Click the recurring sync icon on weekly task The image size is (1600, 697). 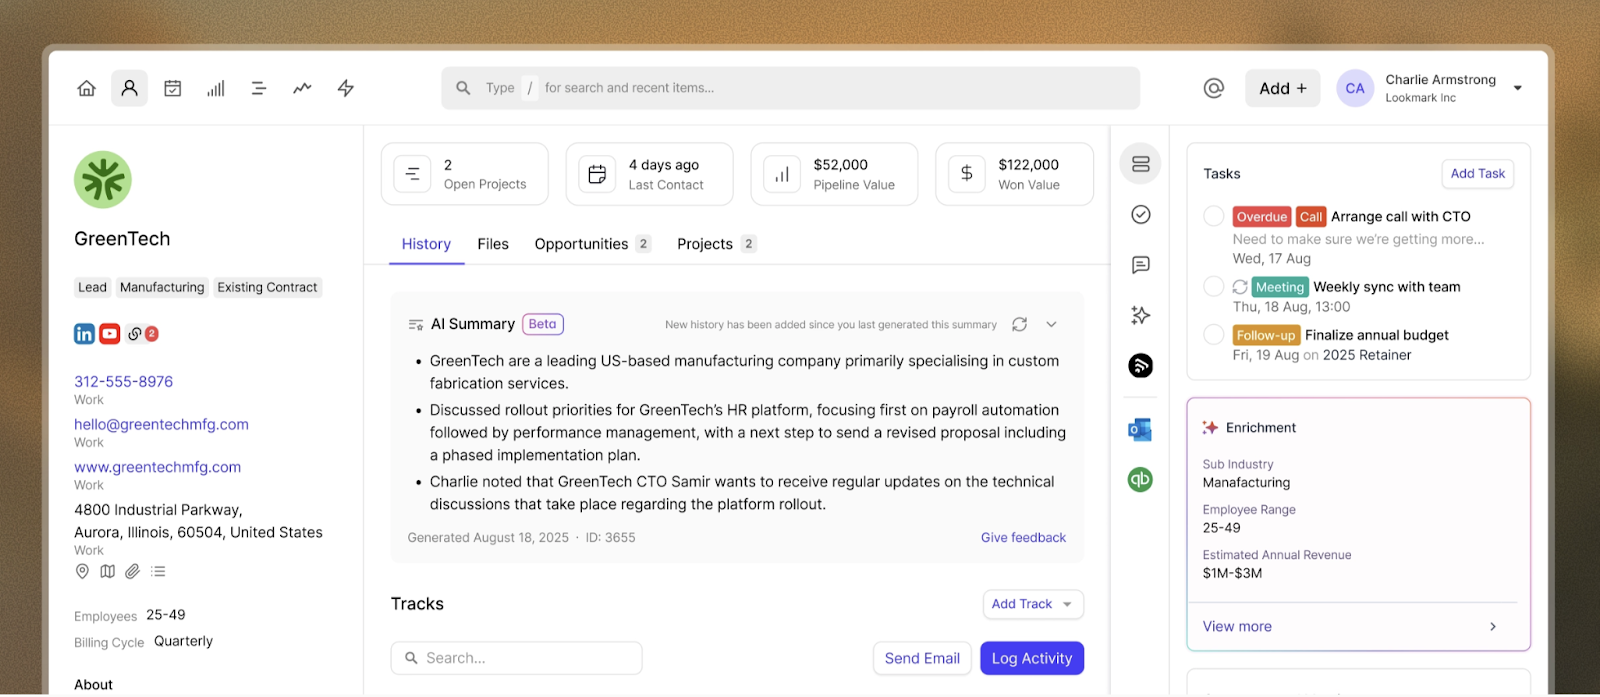[x=1240, y=286]
